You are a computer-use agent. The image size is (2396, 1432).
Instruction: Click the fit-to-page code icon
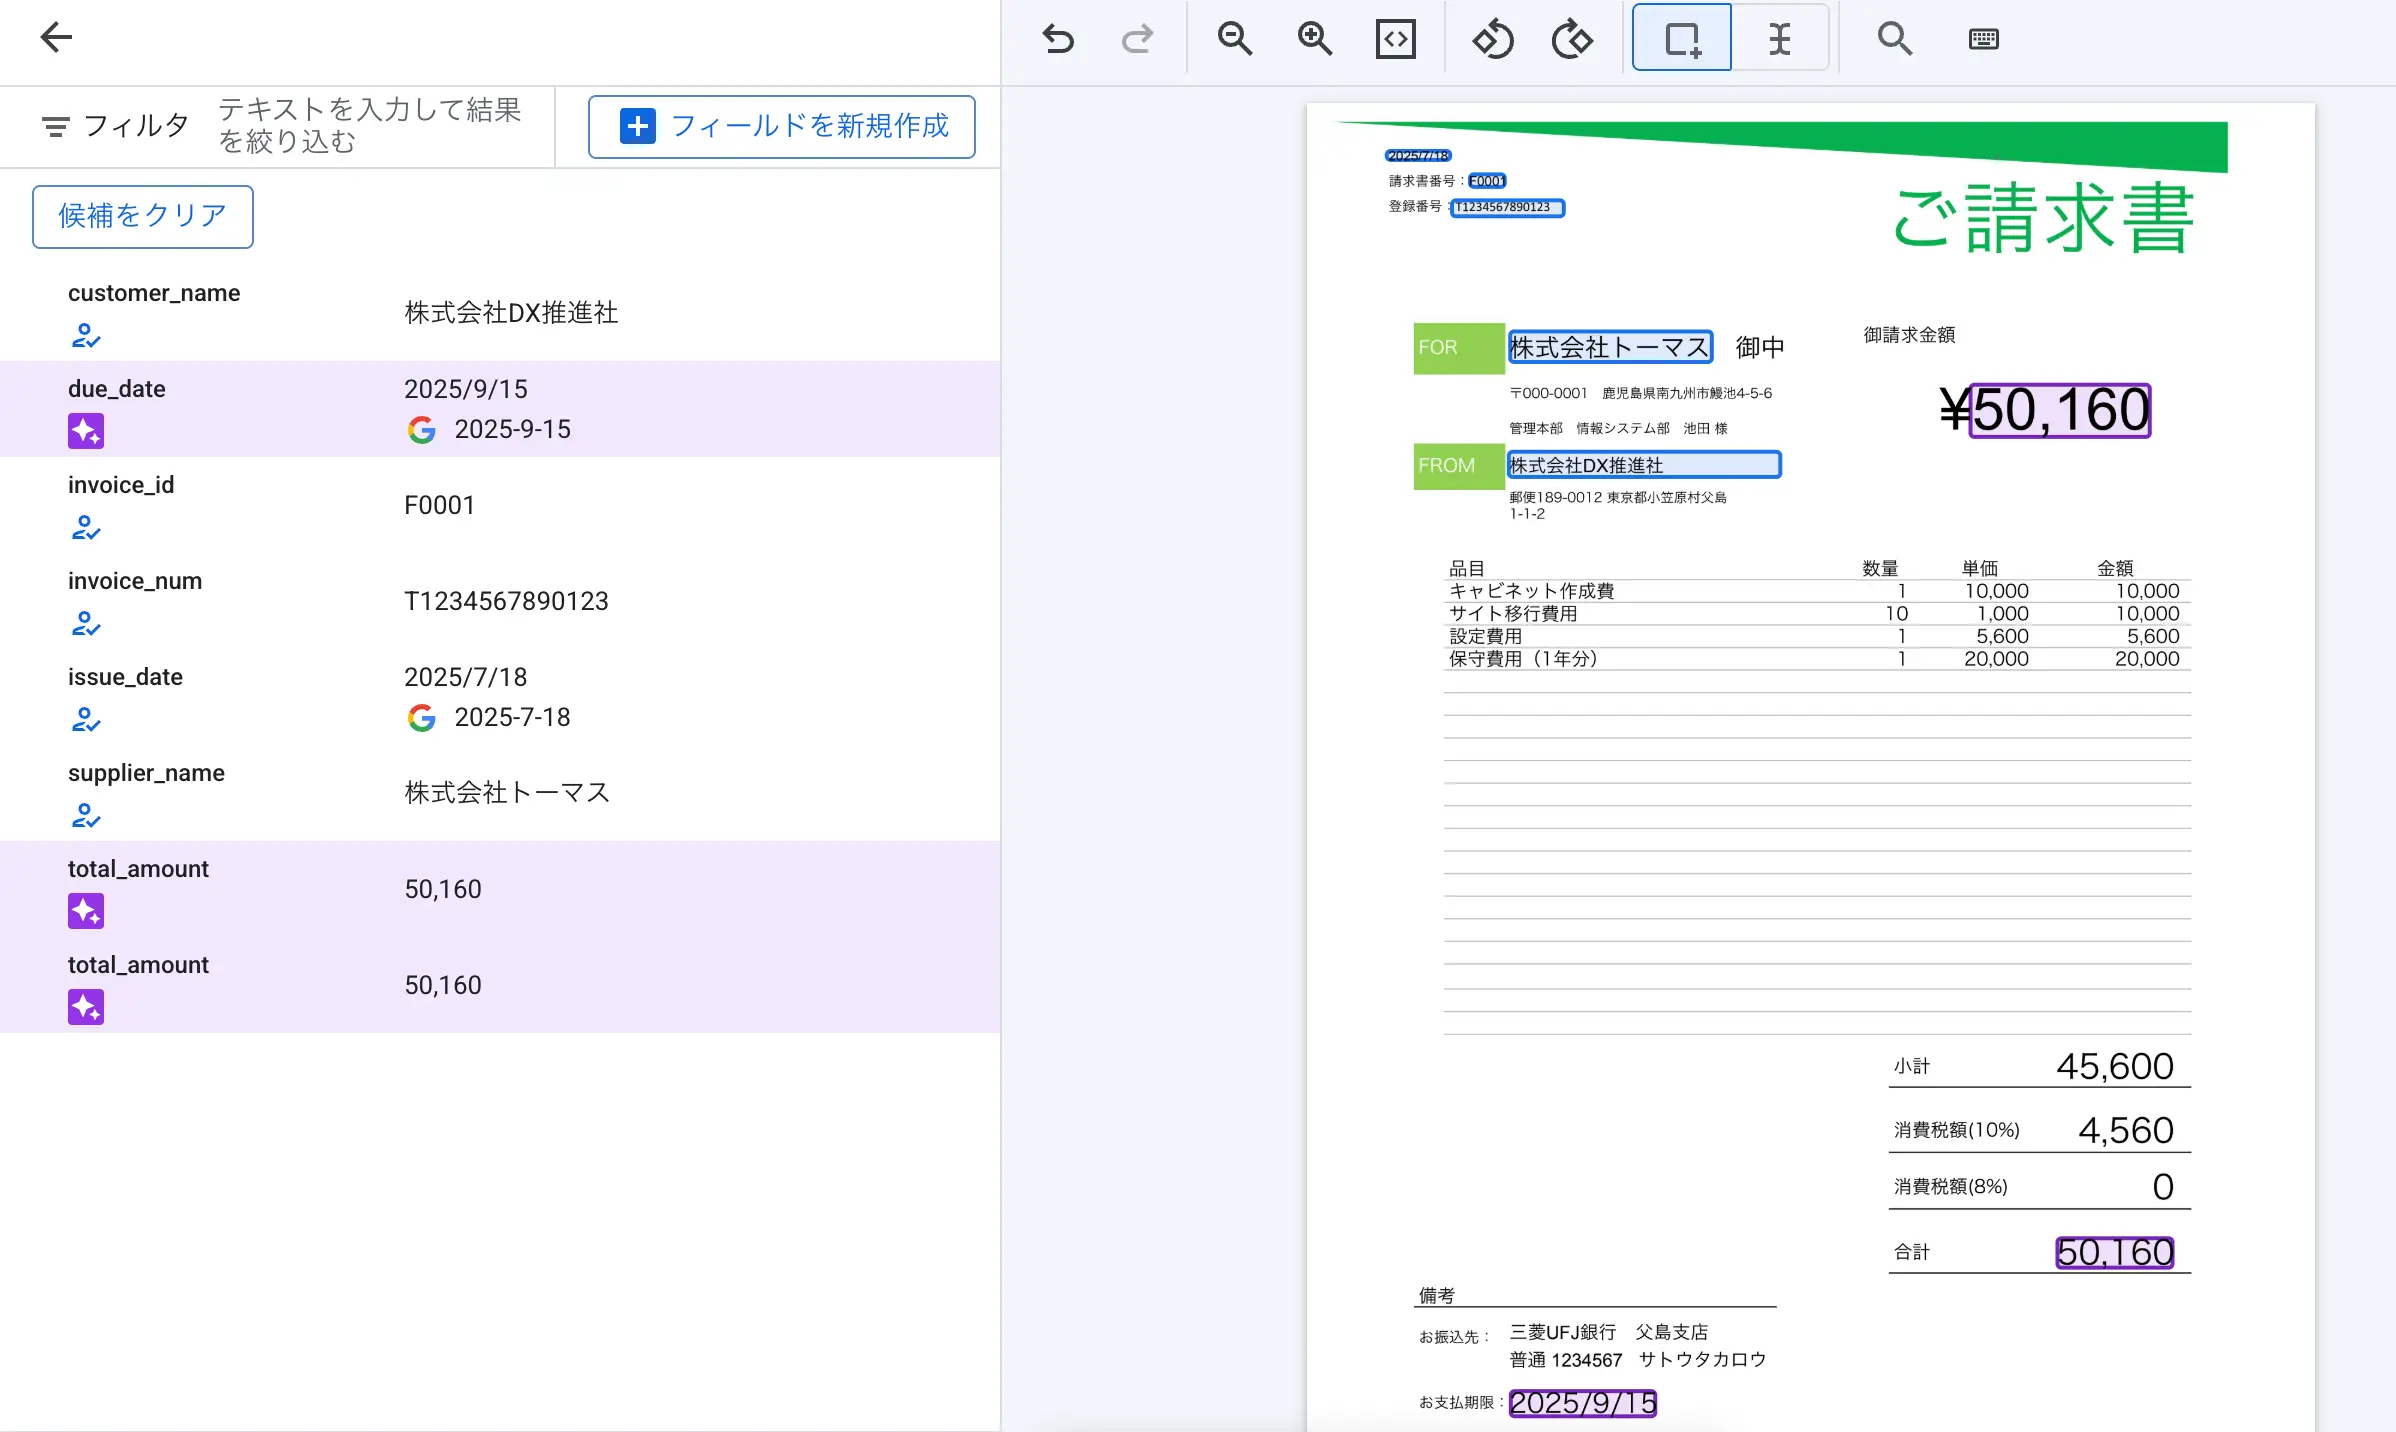coord(1395,39)
